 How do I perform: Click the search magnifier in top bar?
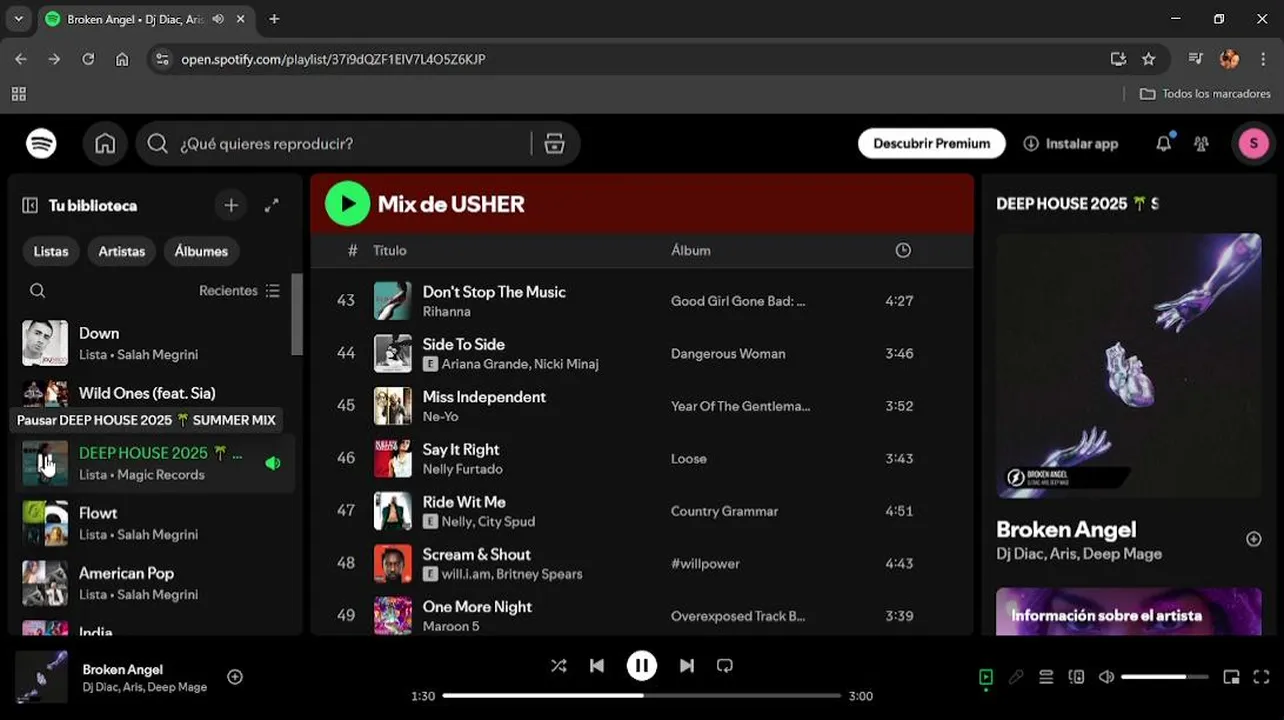click(x=157, y=144)
